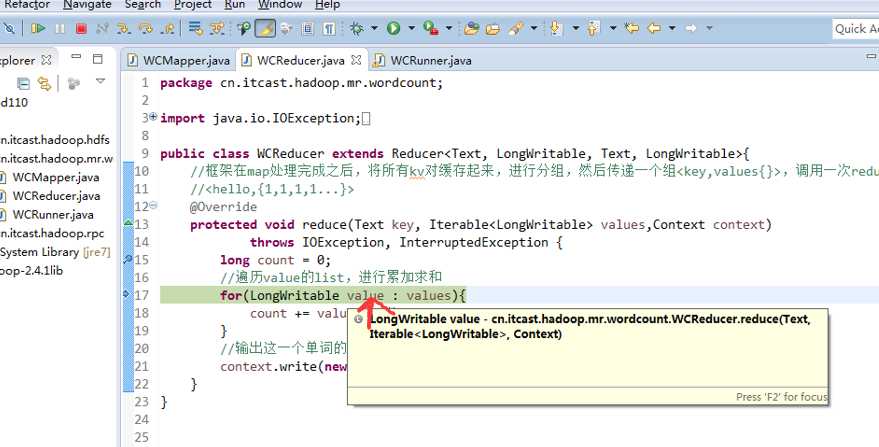
Task: Open the Refactor menu
Action: point(25,4)
